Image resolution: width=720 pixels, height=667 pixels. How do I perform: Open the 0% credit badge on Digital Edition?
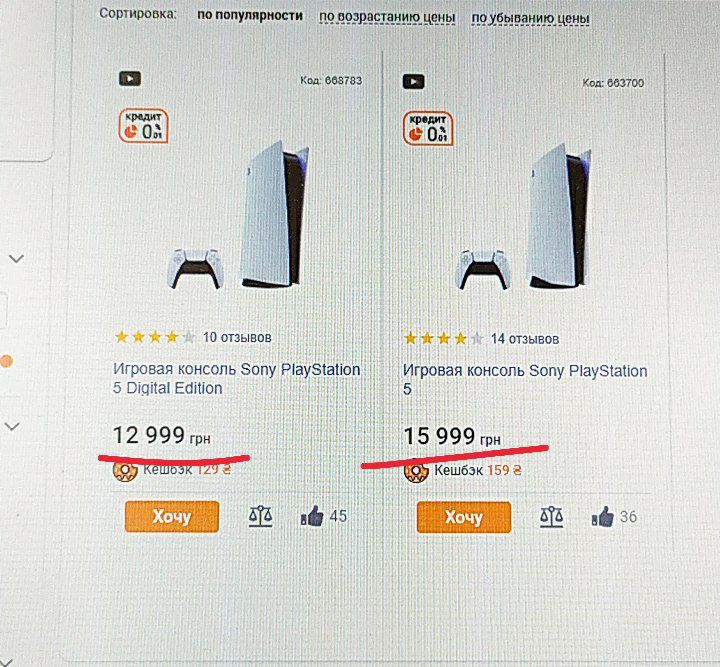coord(143,126)
